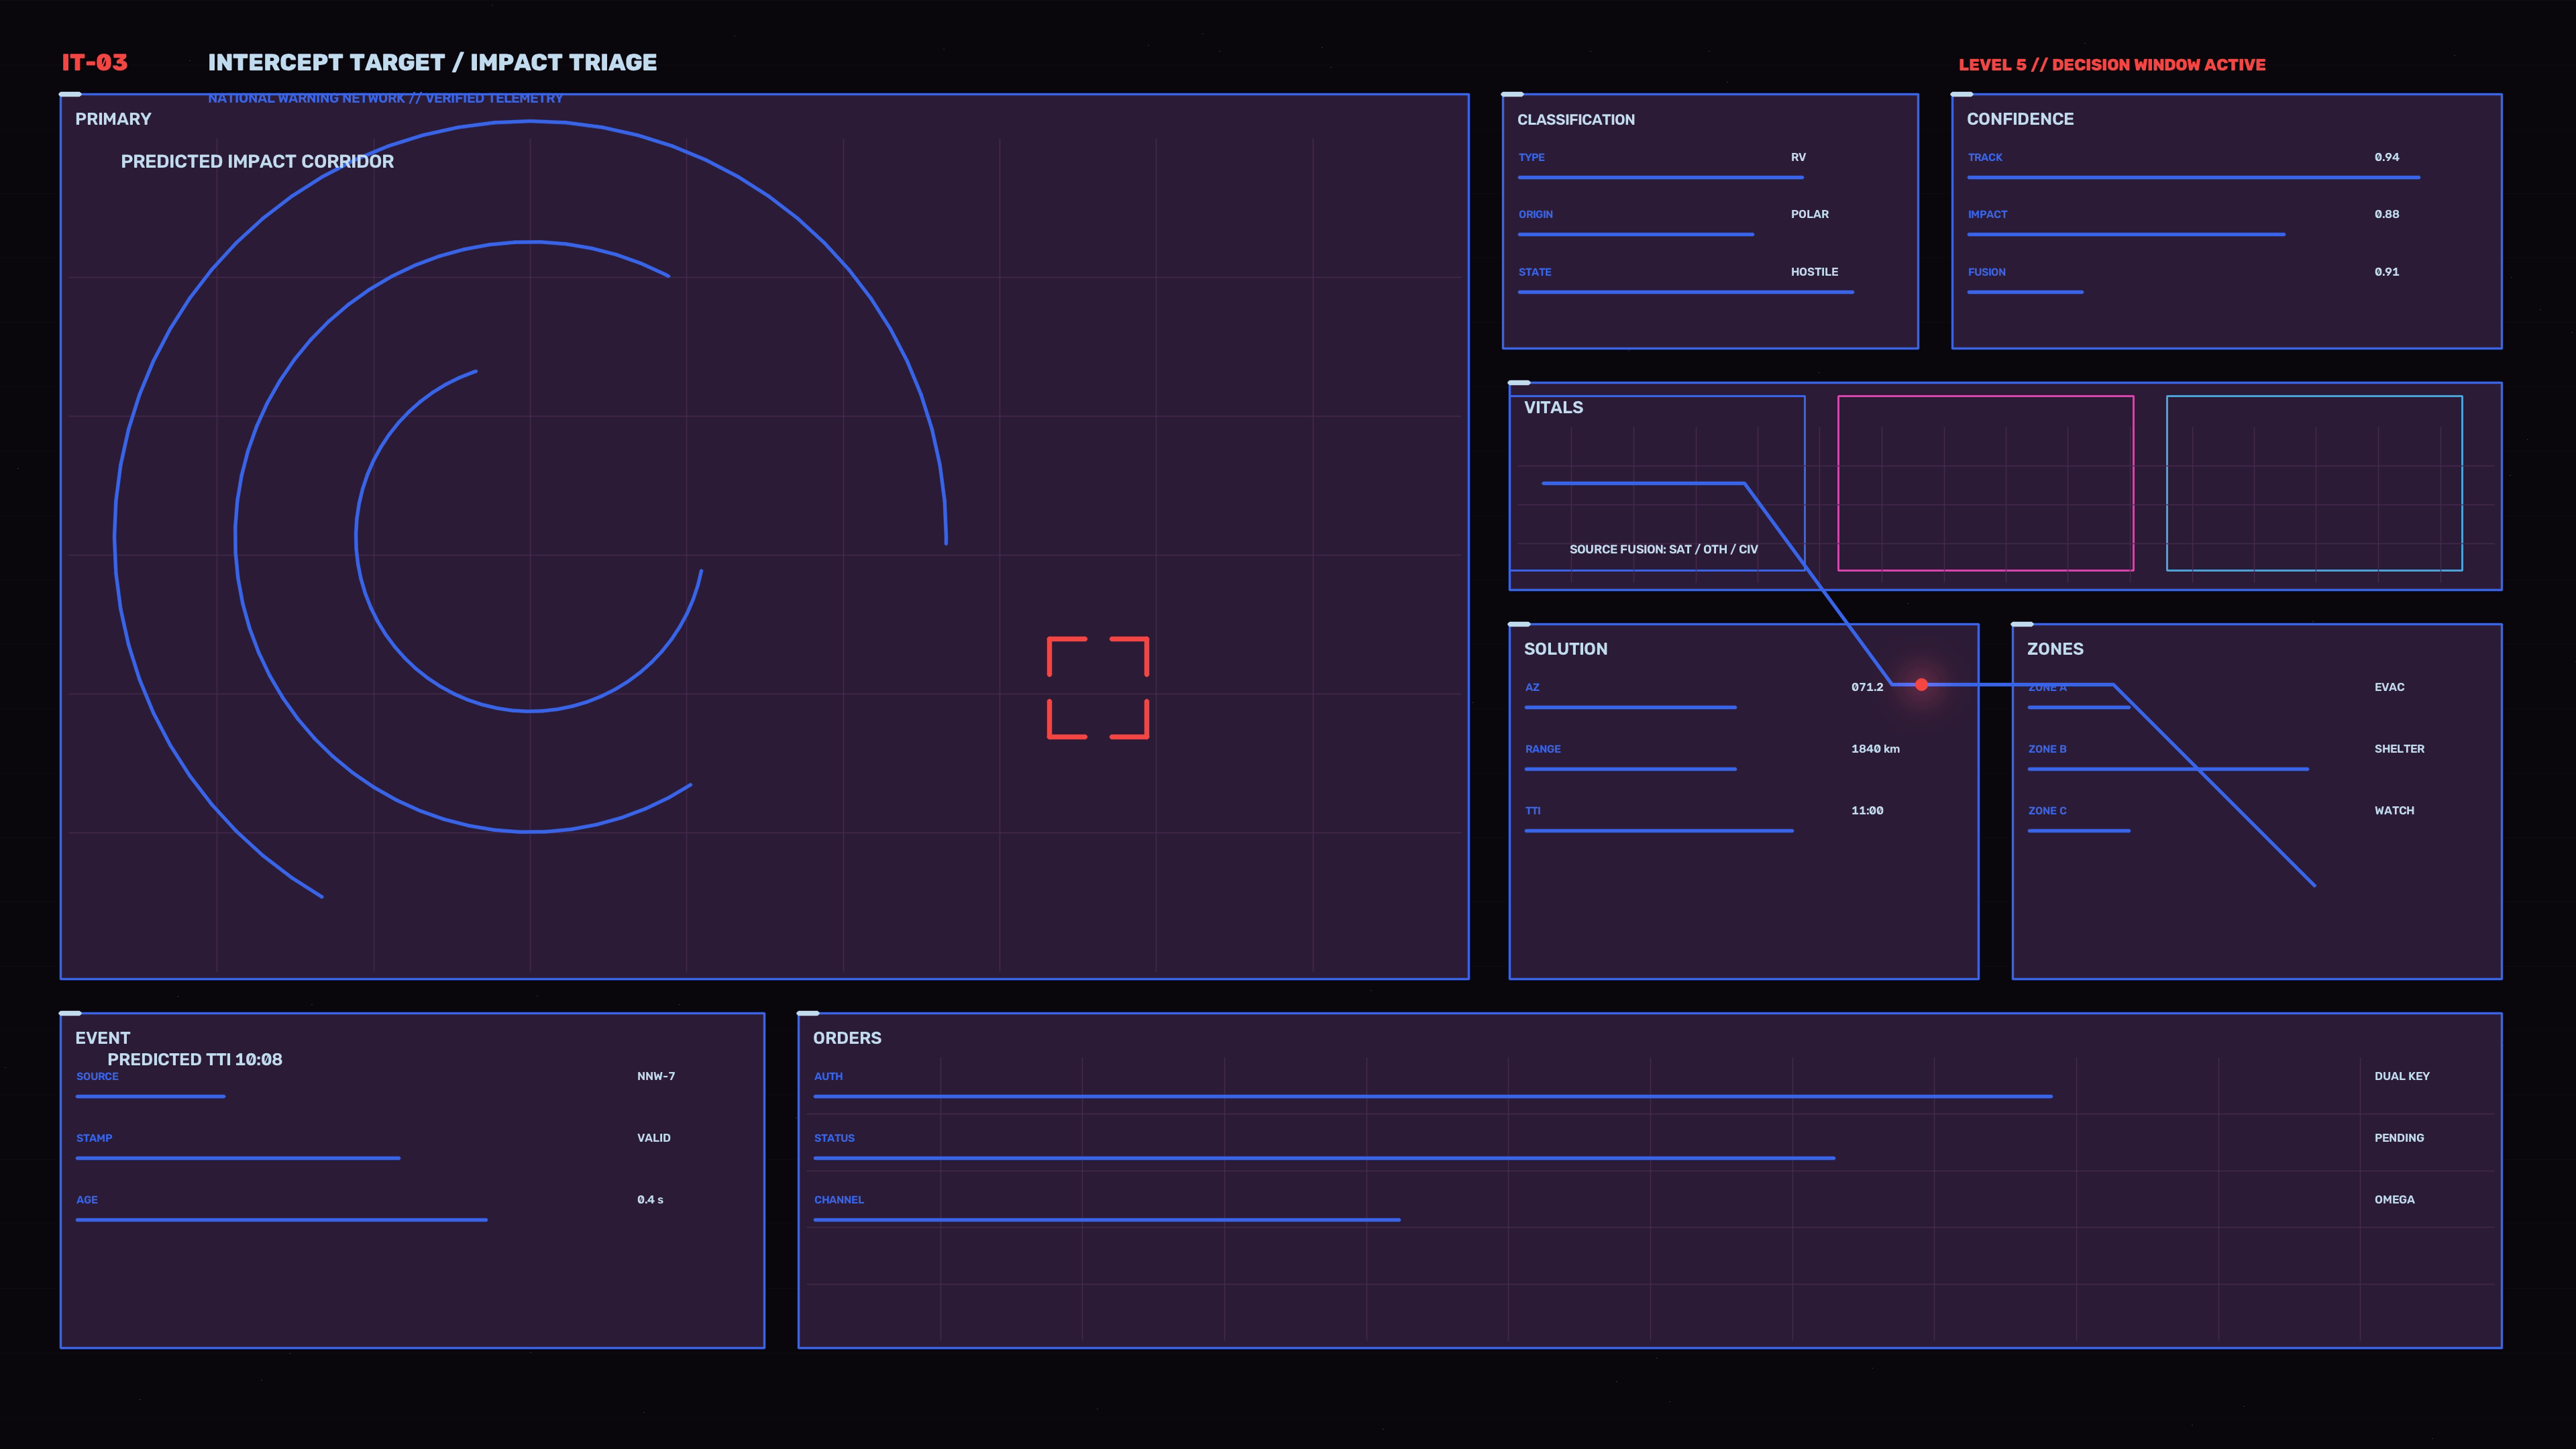Click the AUTH value DUAL KEY
The height and width of the screenshot is (1449, 2576).
[x=2402, y=1076]
